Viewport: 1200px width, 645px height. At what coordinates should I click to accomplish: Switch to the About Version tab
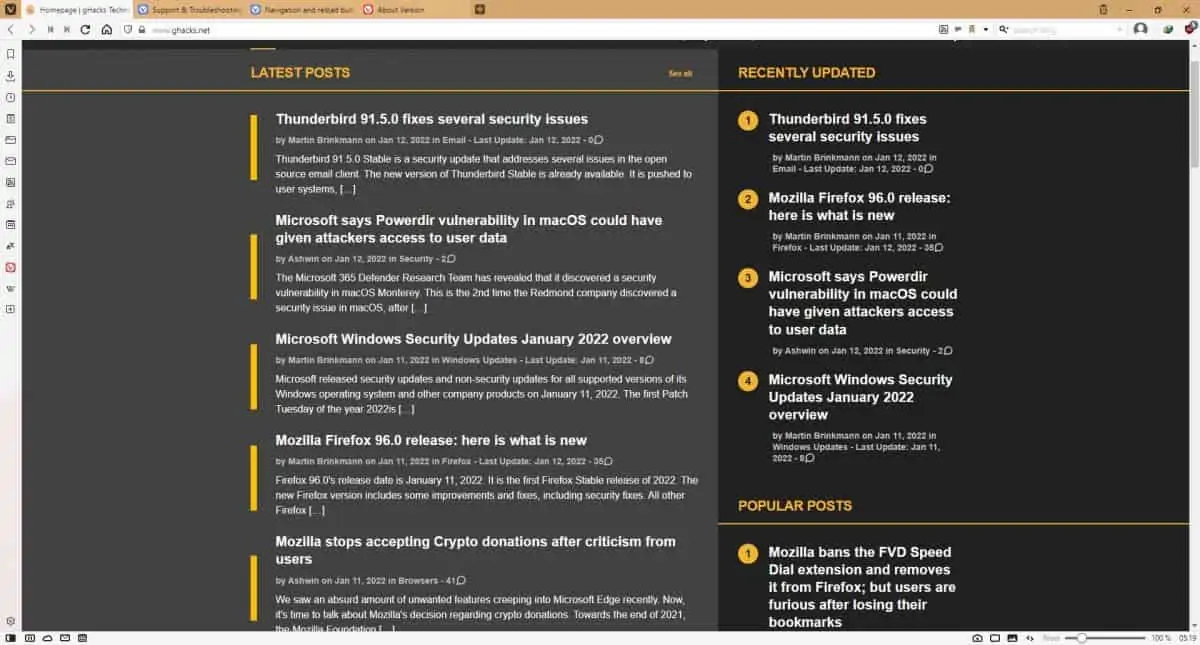[415, 9]
